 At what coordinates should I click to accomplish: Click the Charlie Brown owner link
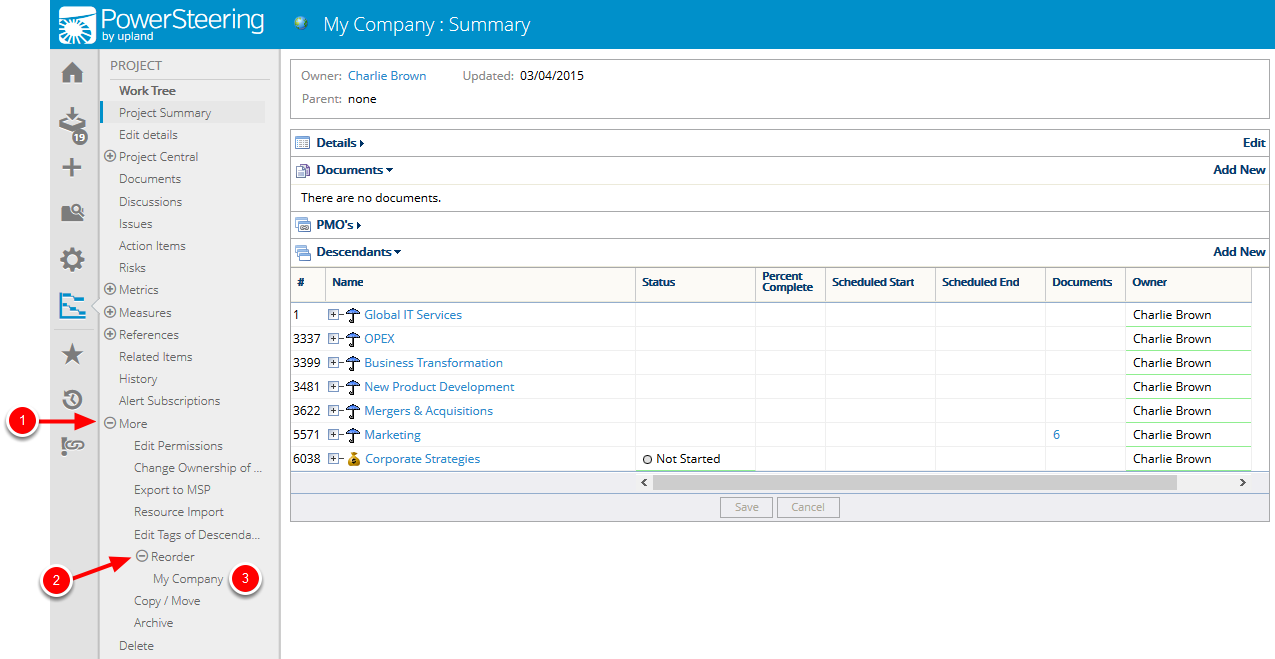coord(387,76)
